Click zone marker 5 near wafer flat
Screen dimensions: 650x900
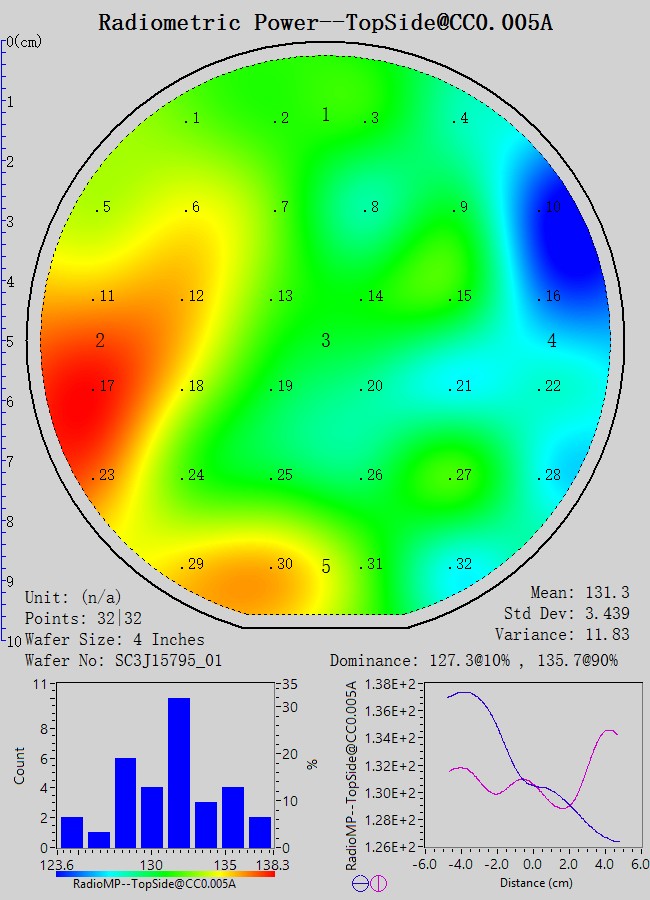325,567
